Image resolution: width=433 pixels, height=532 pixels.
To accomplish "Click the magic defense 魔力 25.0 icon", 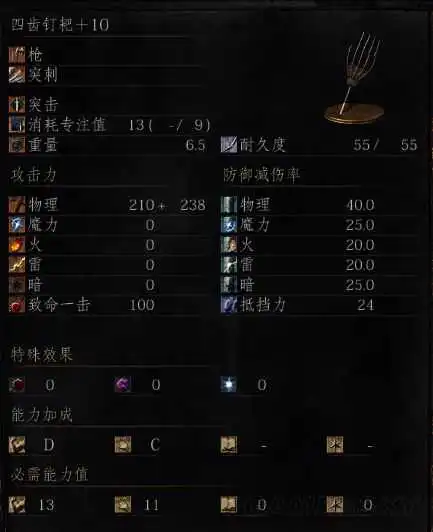I will [229, 225].
